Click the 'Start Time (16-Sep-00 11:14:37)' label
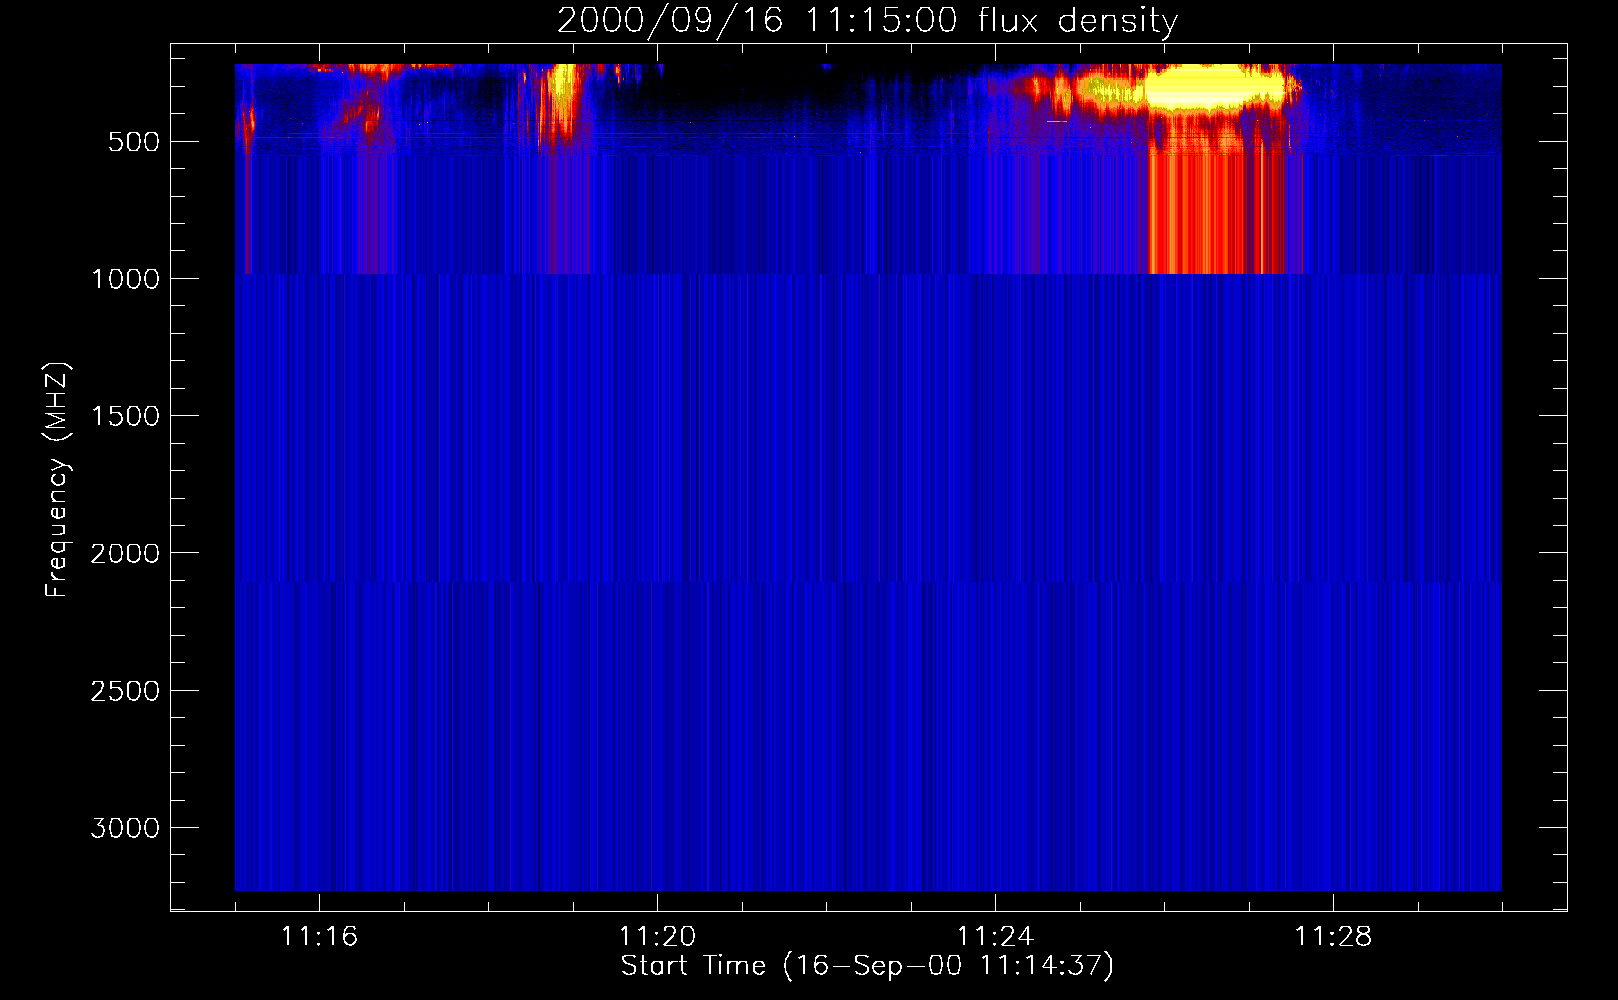This screenshot has height=1000, width=1618. click(x=867, y=966)
